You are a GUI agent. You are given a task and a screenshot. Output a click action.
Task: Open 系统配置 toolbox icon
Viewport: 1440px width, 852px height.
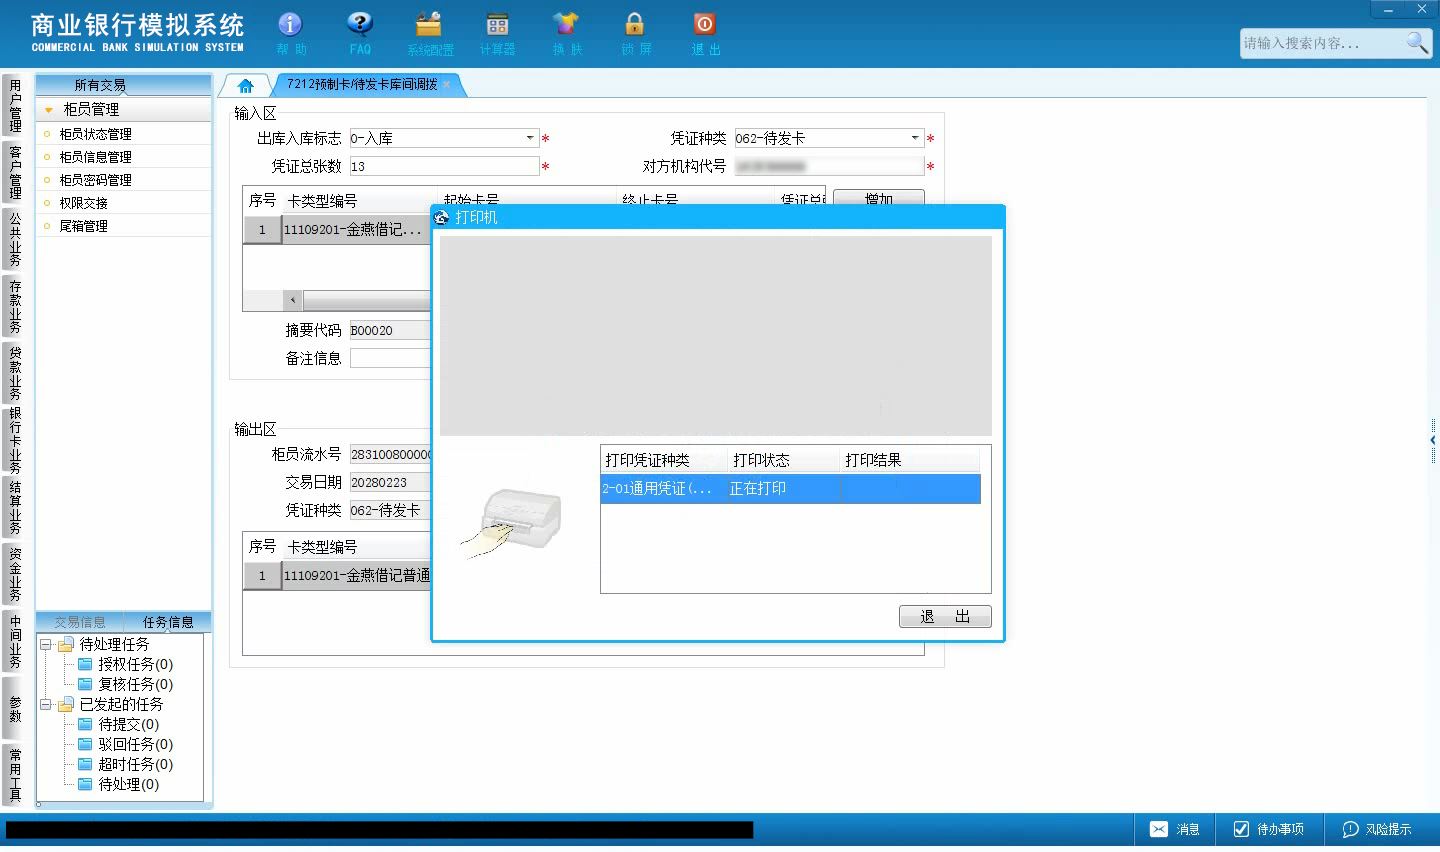429,24
